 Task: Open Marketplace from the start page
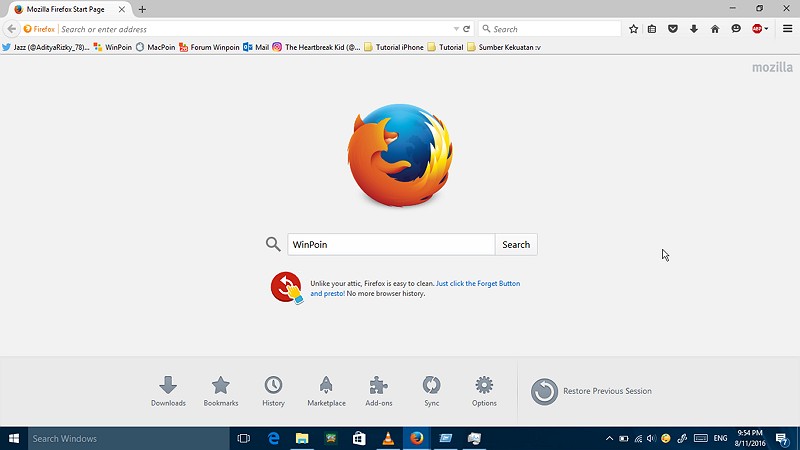pyautogui.click(x=326, y=391)
